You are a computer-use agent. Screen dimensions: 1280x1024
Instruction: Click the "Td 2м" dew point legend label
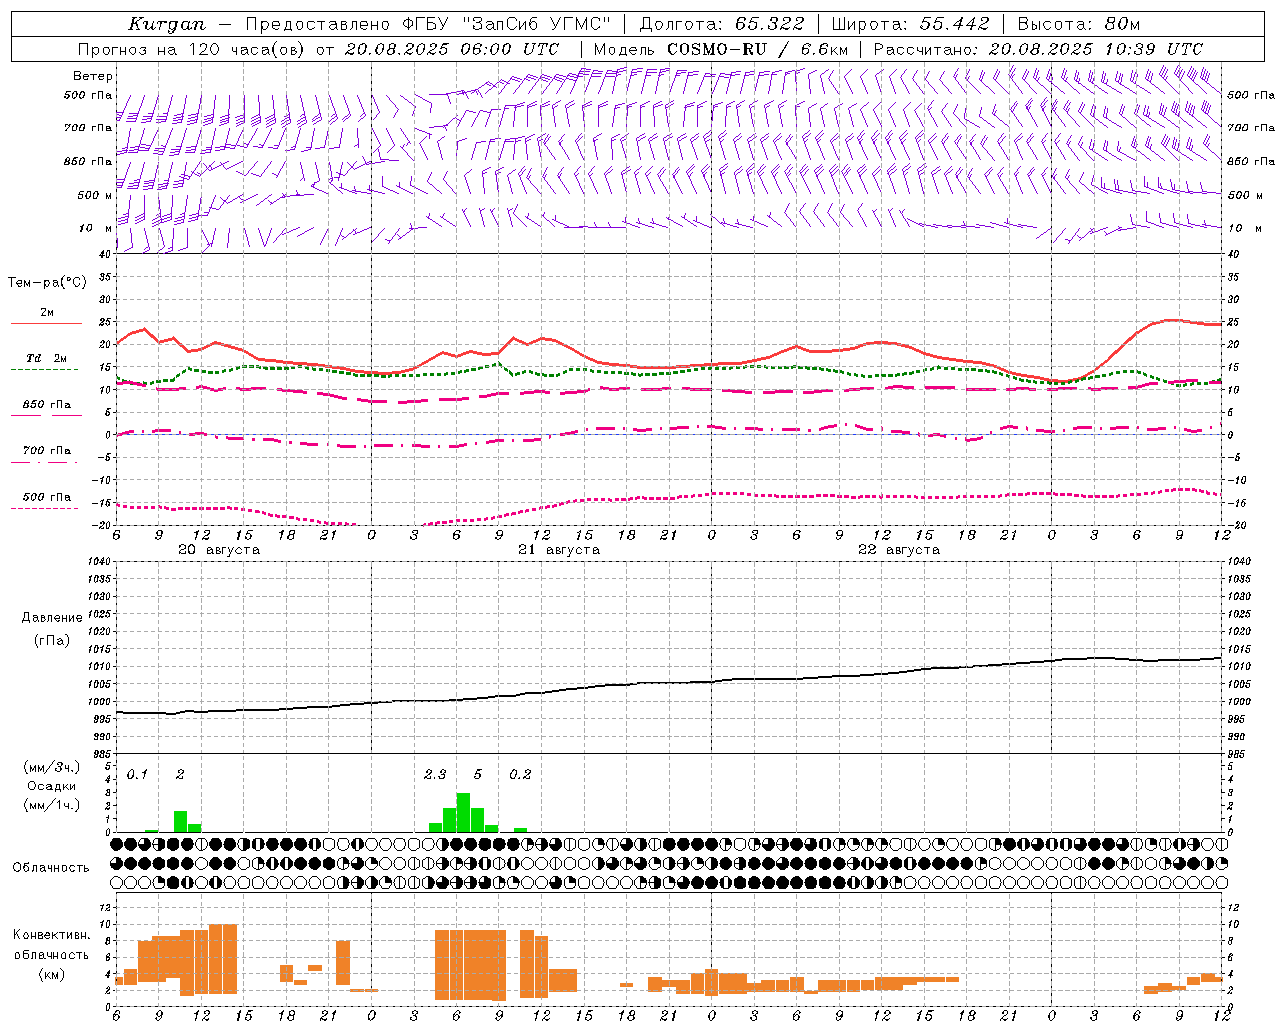tap(47, 358)
